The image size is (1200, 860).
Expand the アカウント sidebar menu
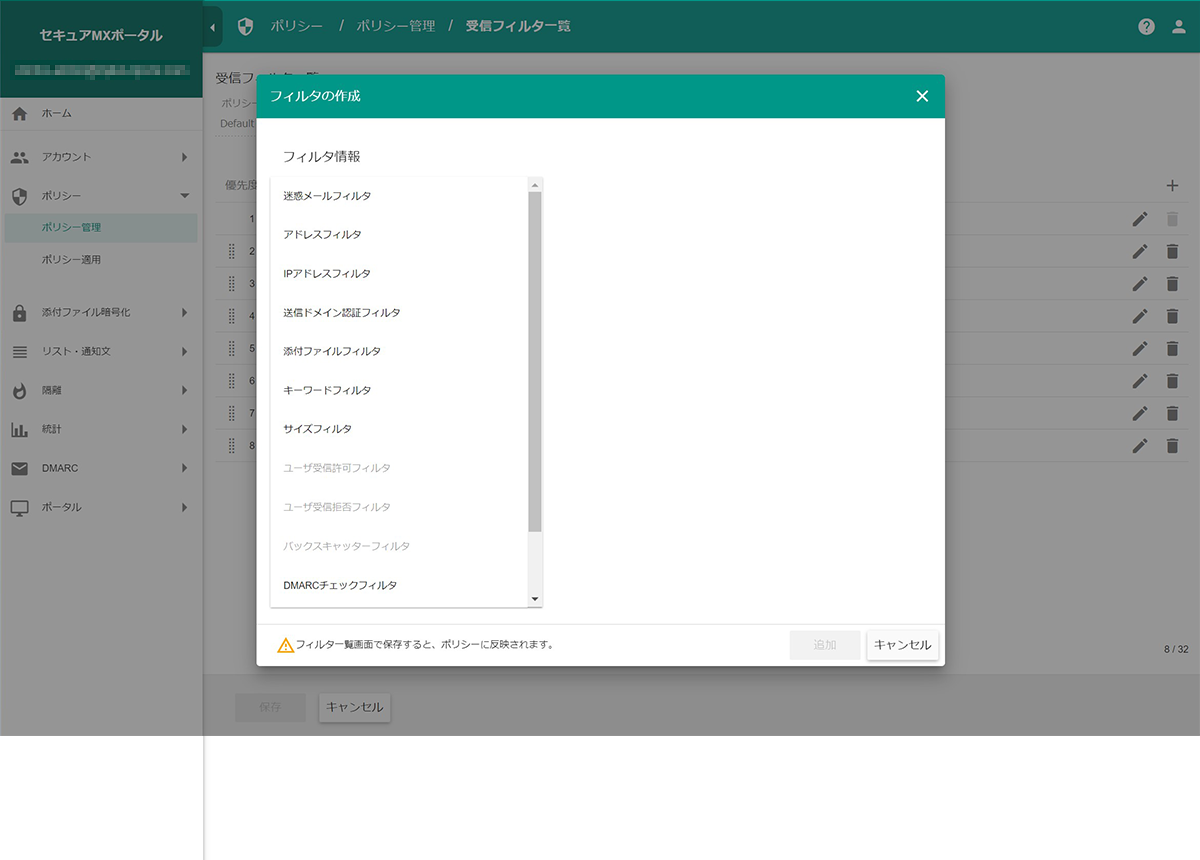184,157
